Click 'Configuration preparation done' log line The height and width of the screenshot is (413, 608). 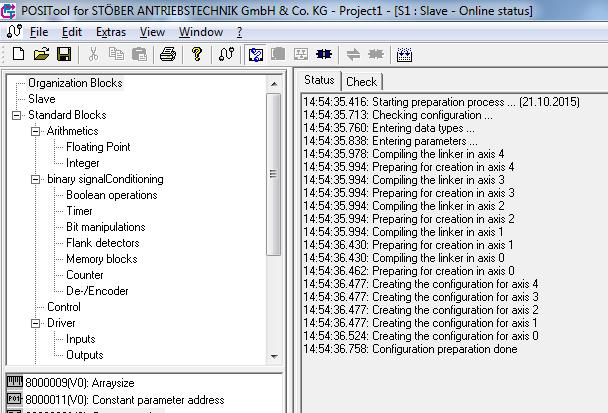click(x=410, y=349)
